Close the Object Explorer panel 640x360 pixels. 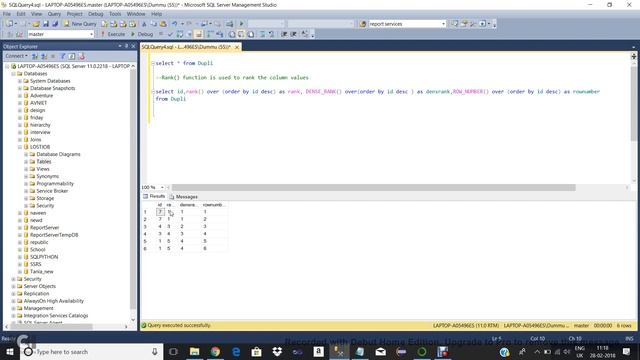tap(133, 47)
